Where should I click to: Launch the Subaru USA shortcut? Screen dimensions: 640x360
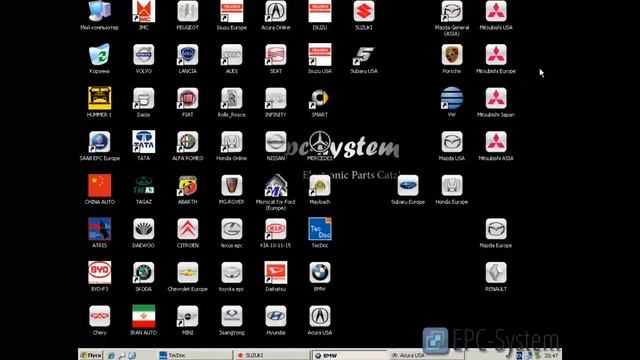364,55
